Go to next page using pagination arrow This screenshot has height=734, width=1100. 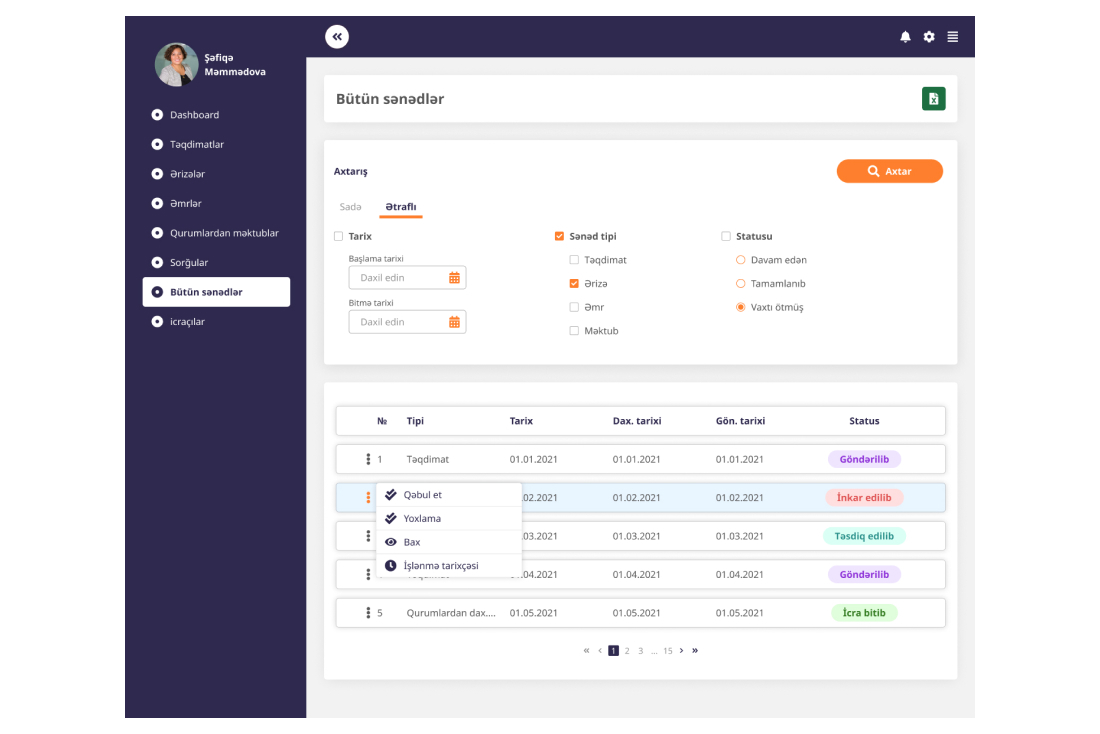coord(681,651)
